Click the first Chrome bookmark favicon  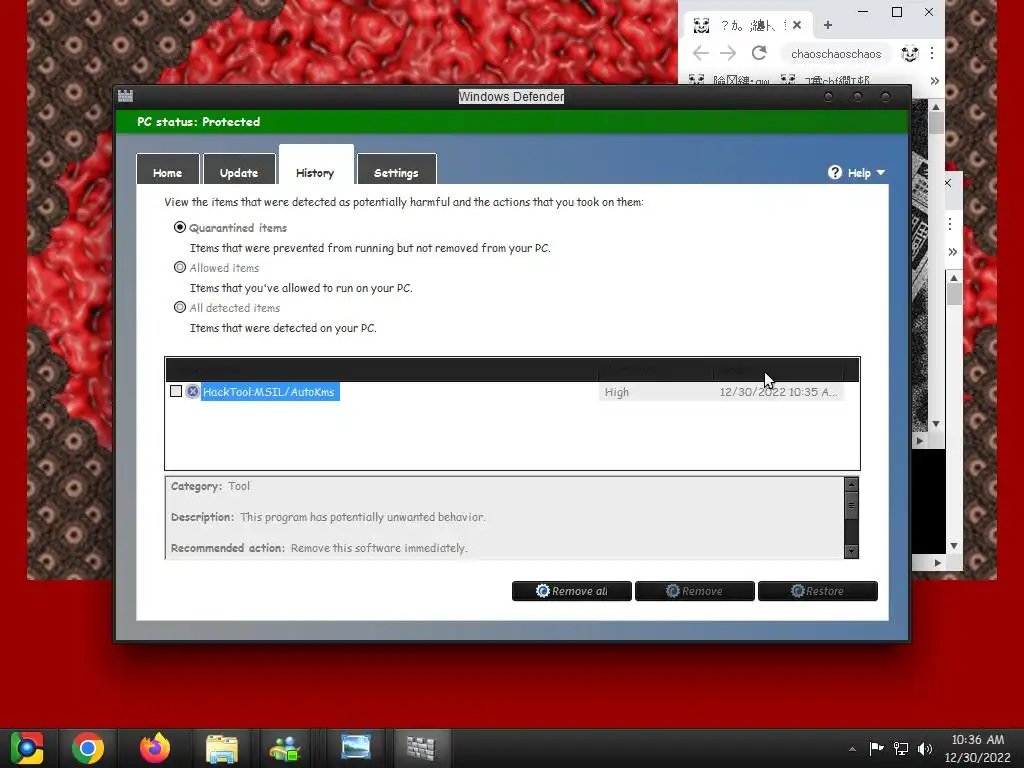[x=697, y=80]
